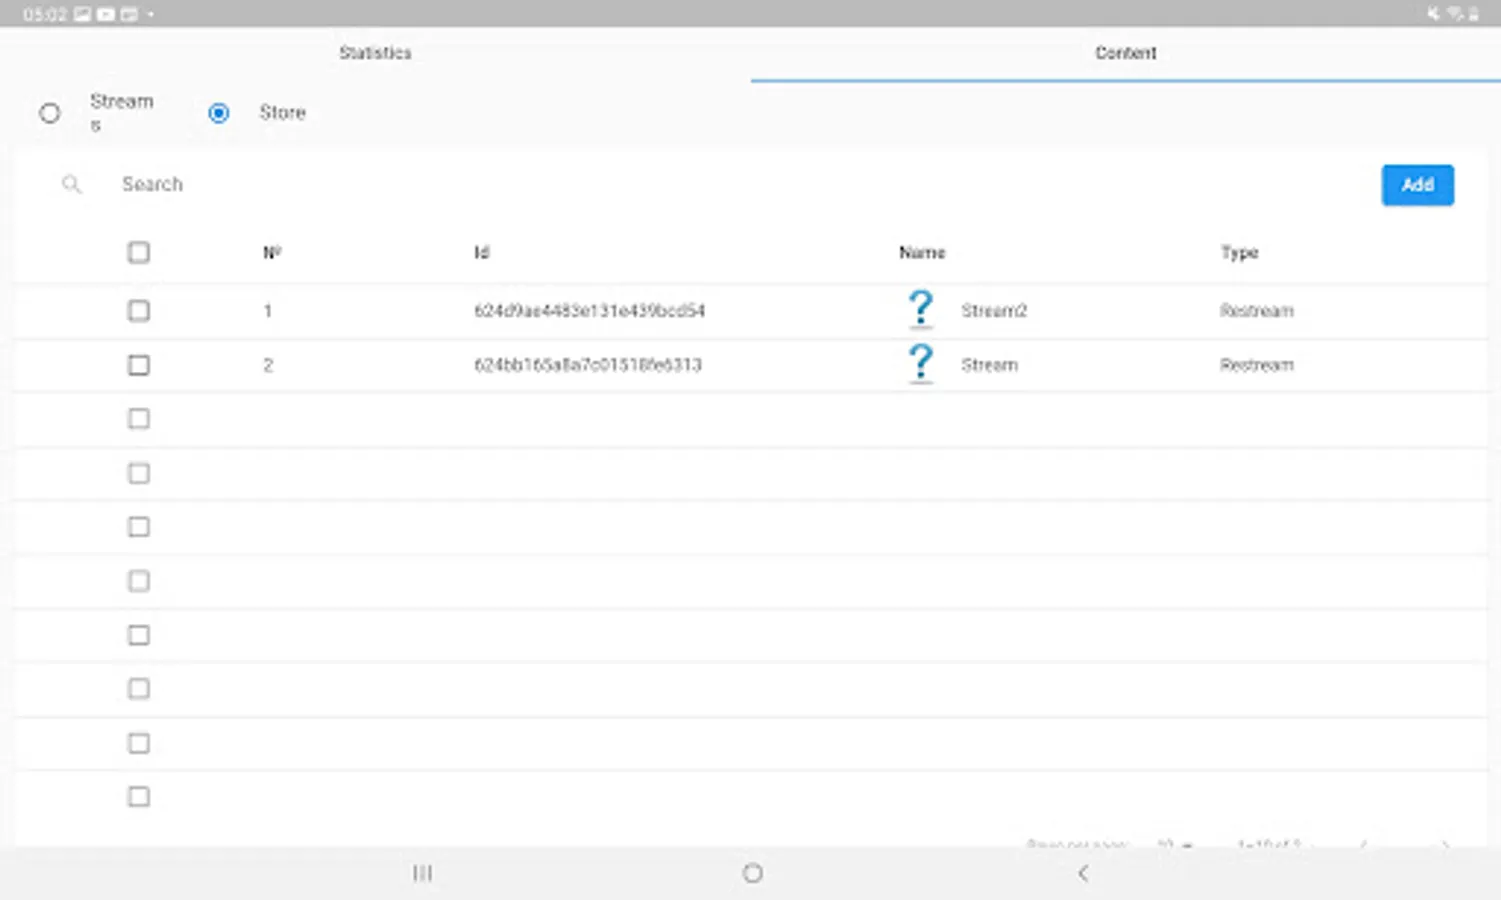Click the question mark icon beside Stream2
This screenshot has width=1501, height=900.
(x=921, y=309)
